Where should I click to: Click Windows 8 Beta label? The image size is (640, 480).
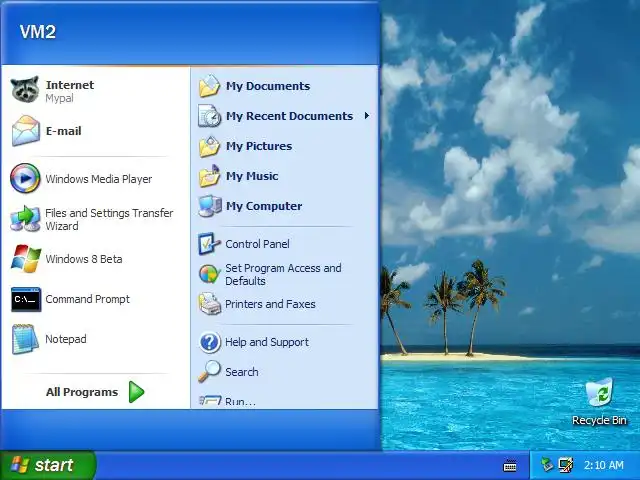[x=84, y=259]
